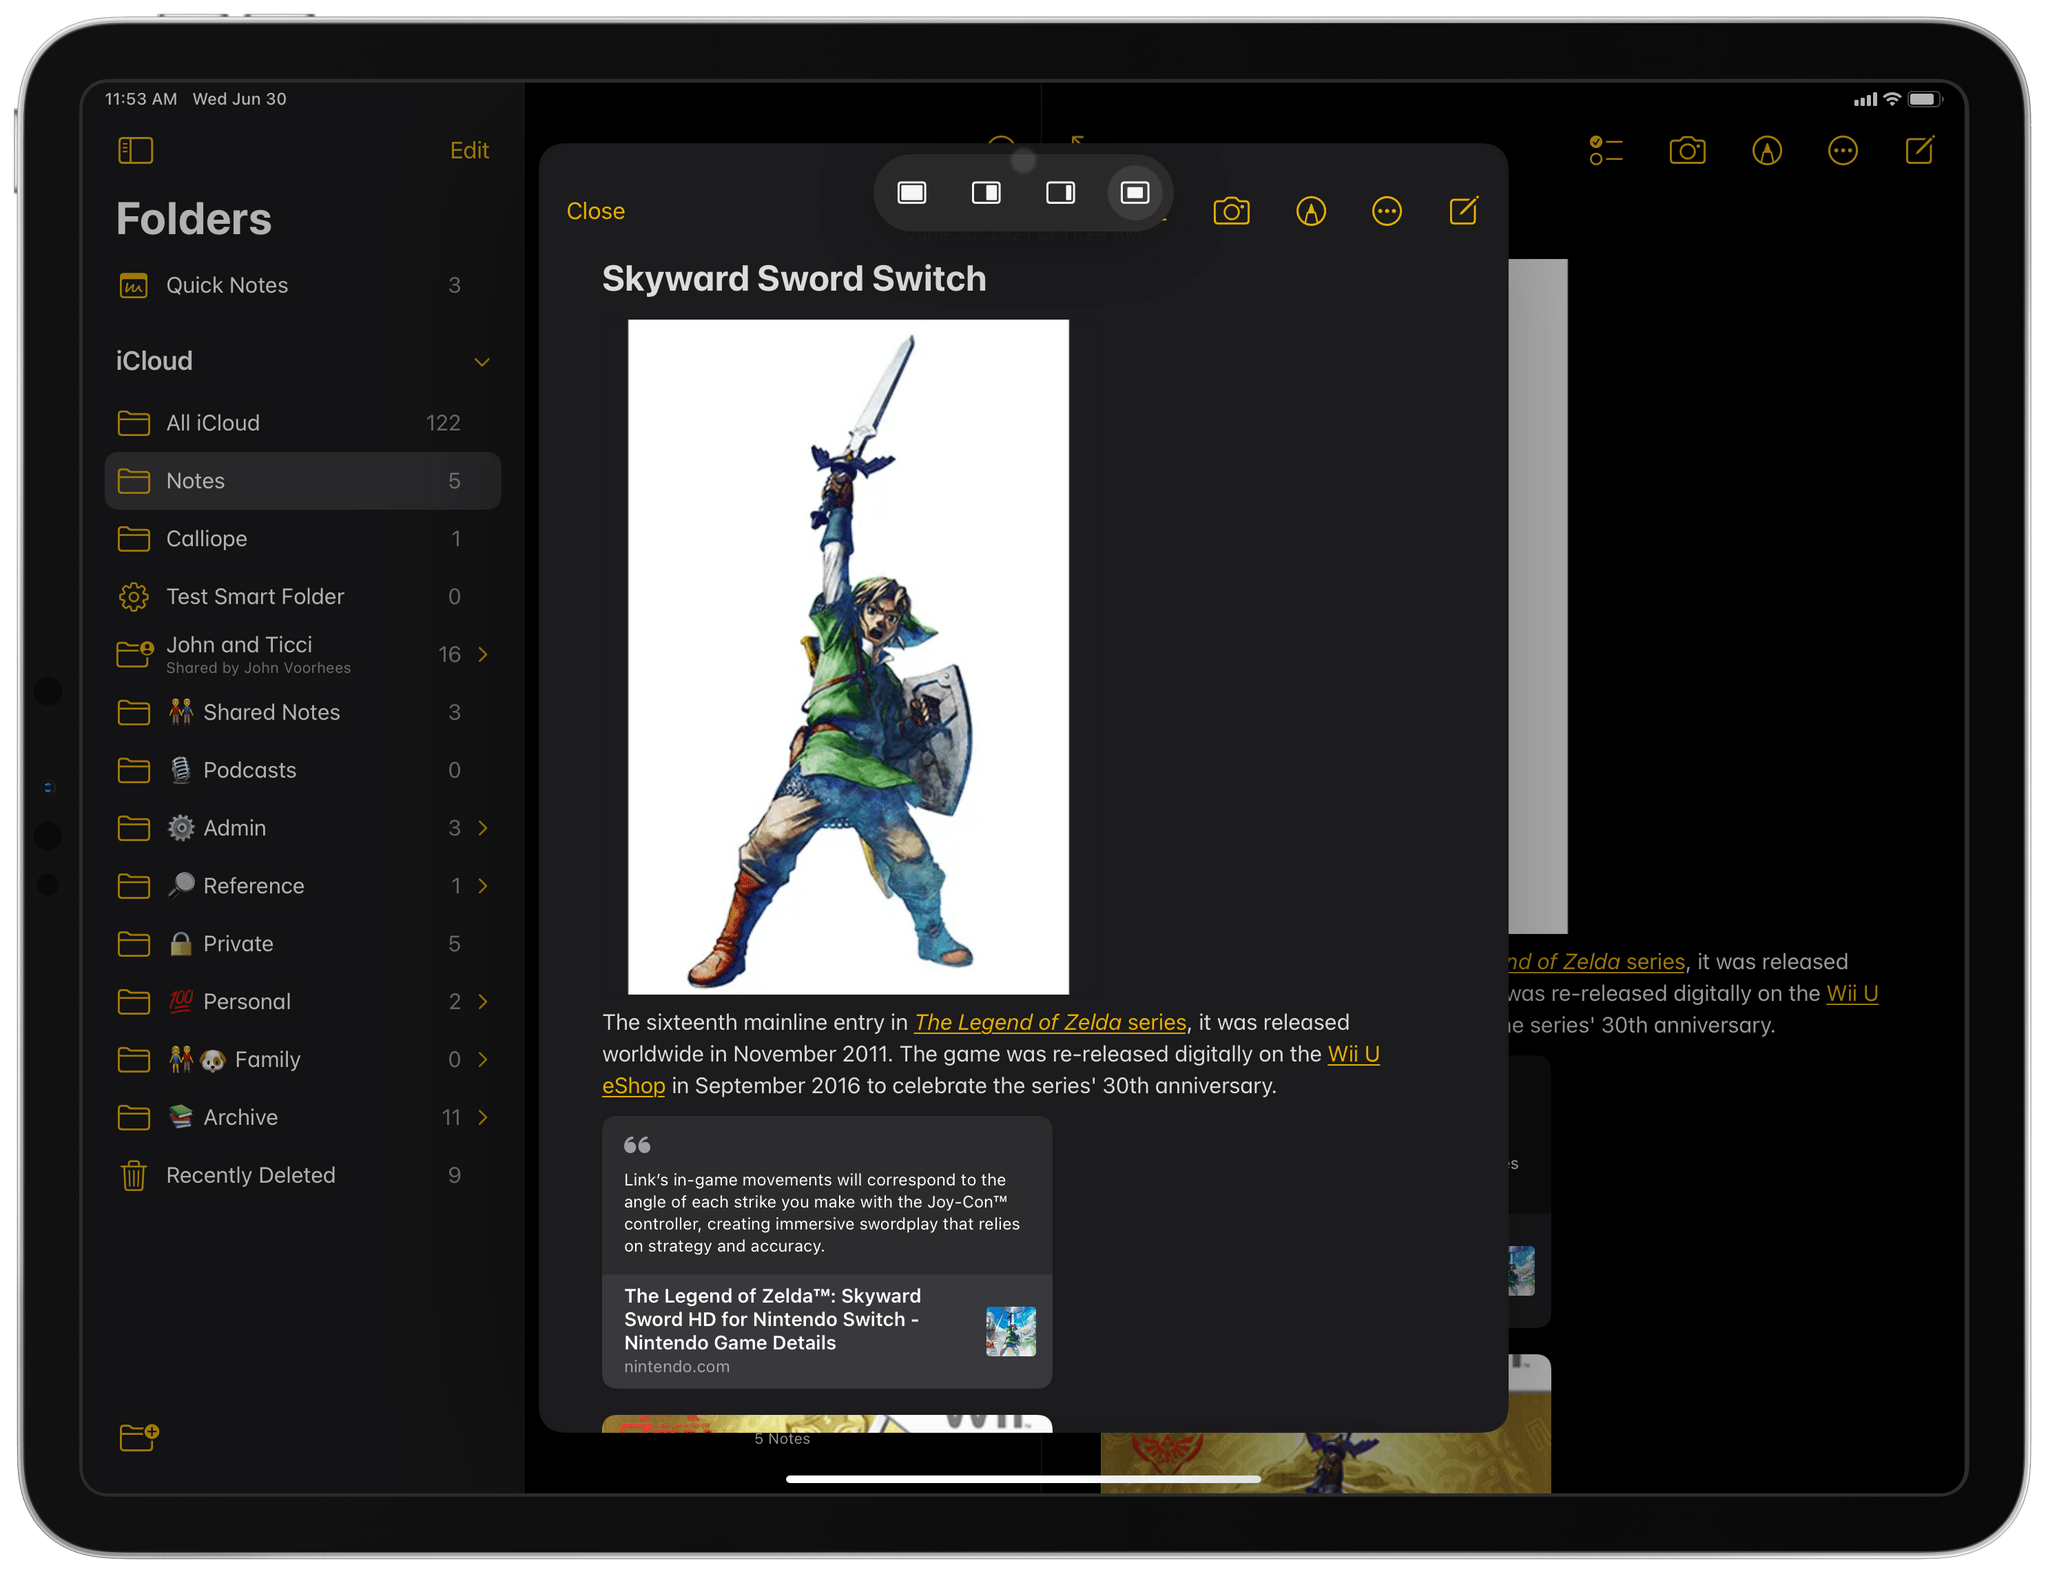Click the Recently Deleted trash icon
This screenshot has width=2048, height=1576.
[134, 1175]
